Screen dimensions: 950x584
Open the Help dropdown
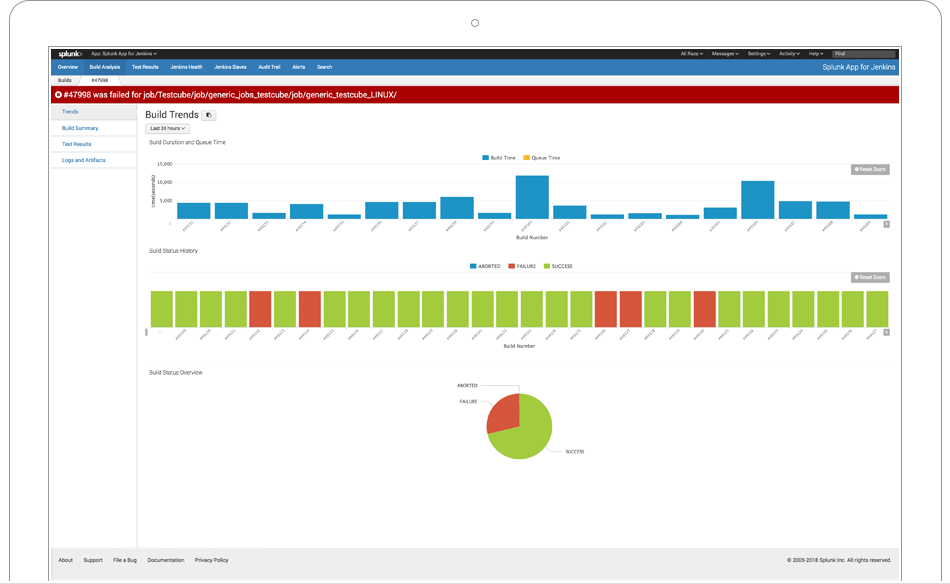click(x=815, y=54)
